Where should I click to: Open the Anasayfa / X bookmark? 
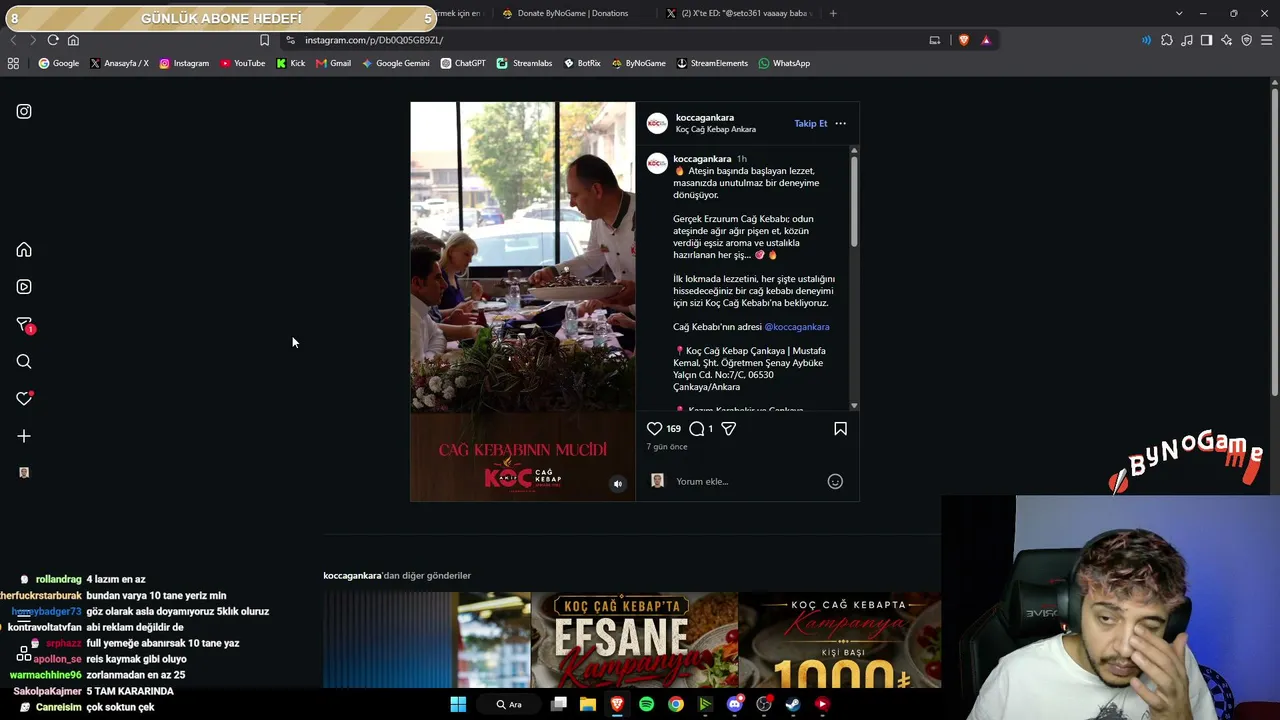[119, 63]
